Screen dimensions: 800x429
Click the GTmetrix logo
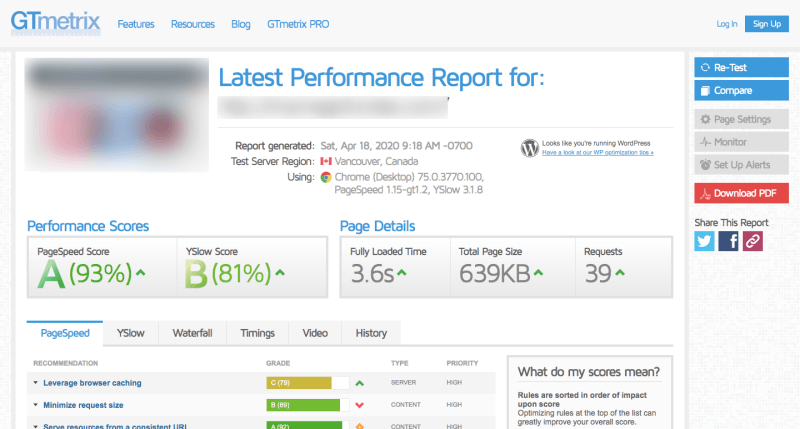(x=56, y=23)
